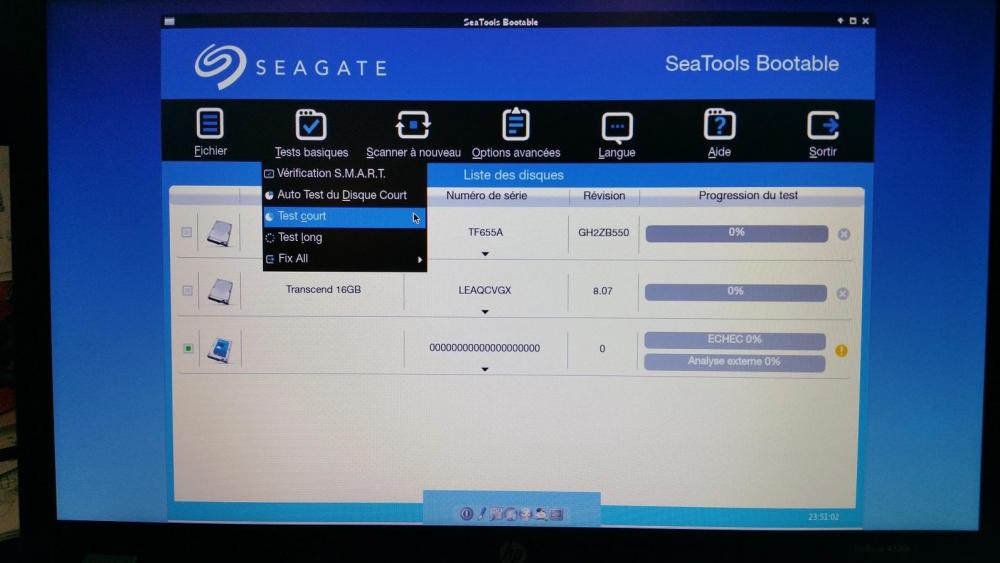Click the Révision column header

pos(604,196)
